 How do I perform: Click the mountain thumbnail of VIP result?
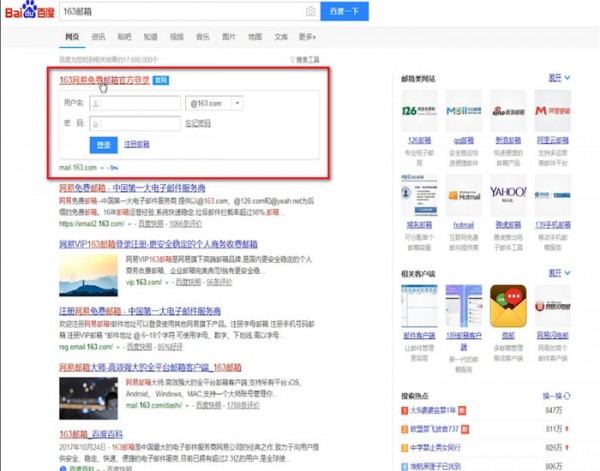pyautogui.click(x=88, y=275)
